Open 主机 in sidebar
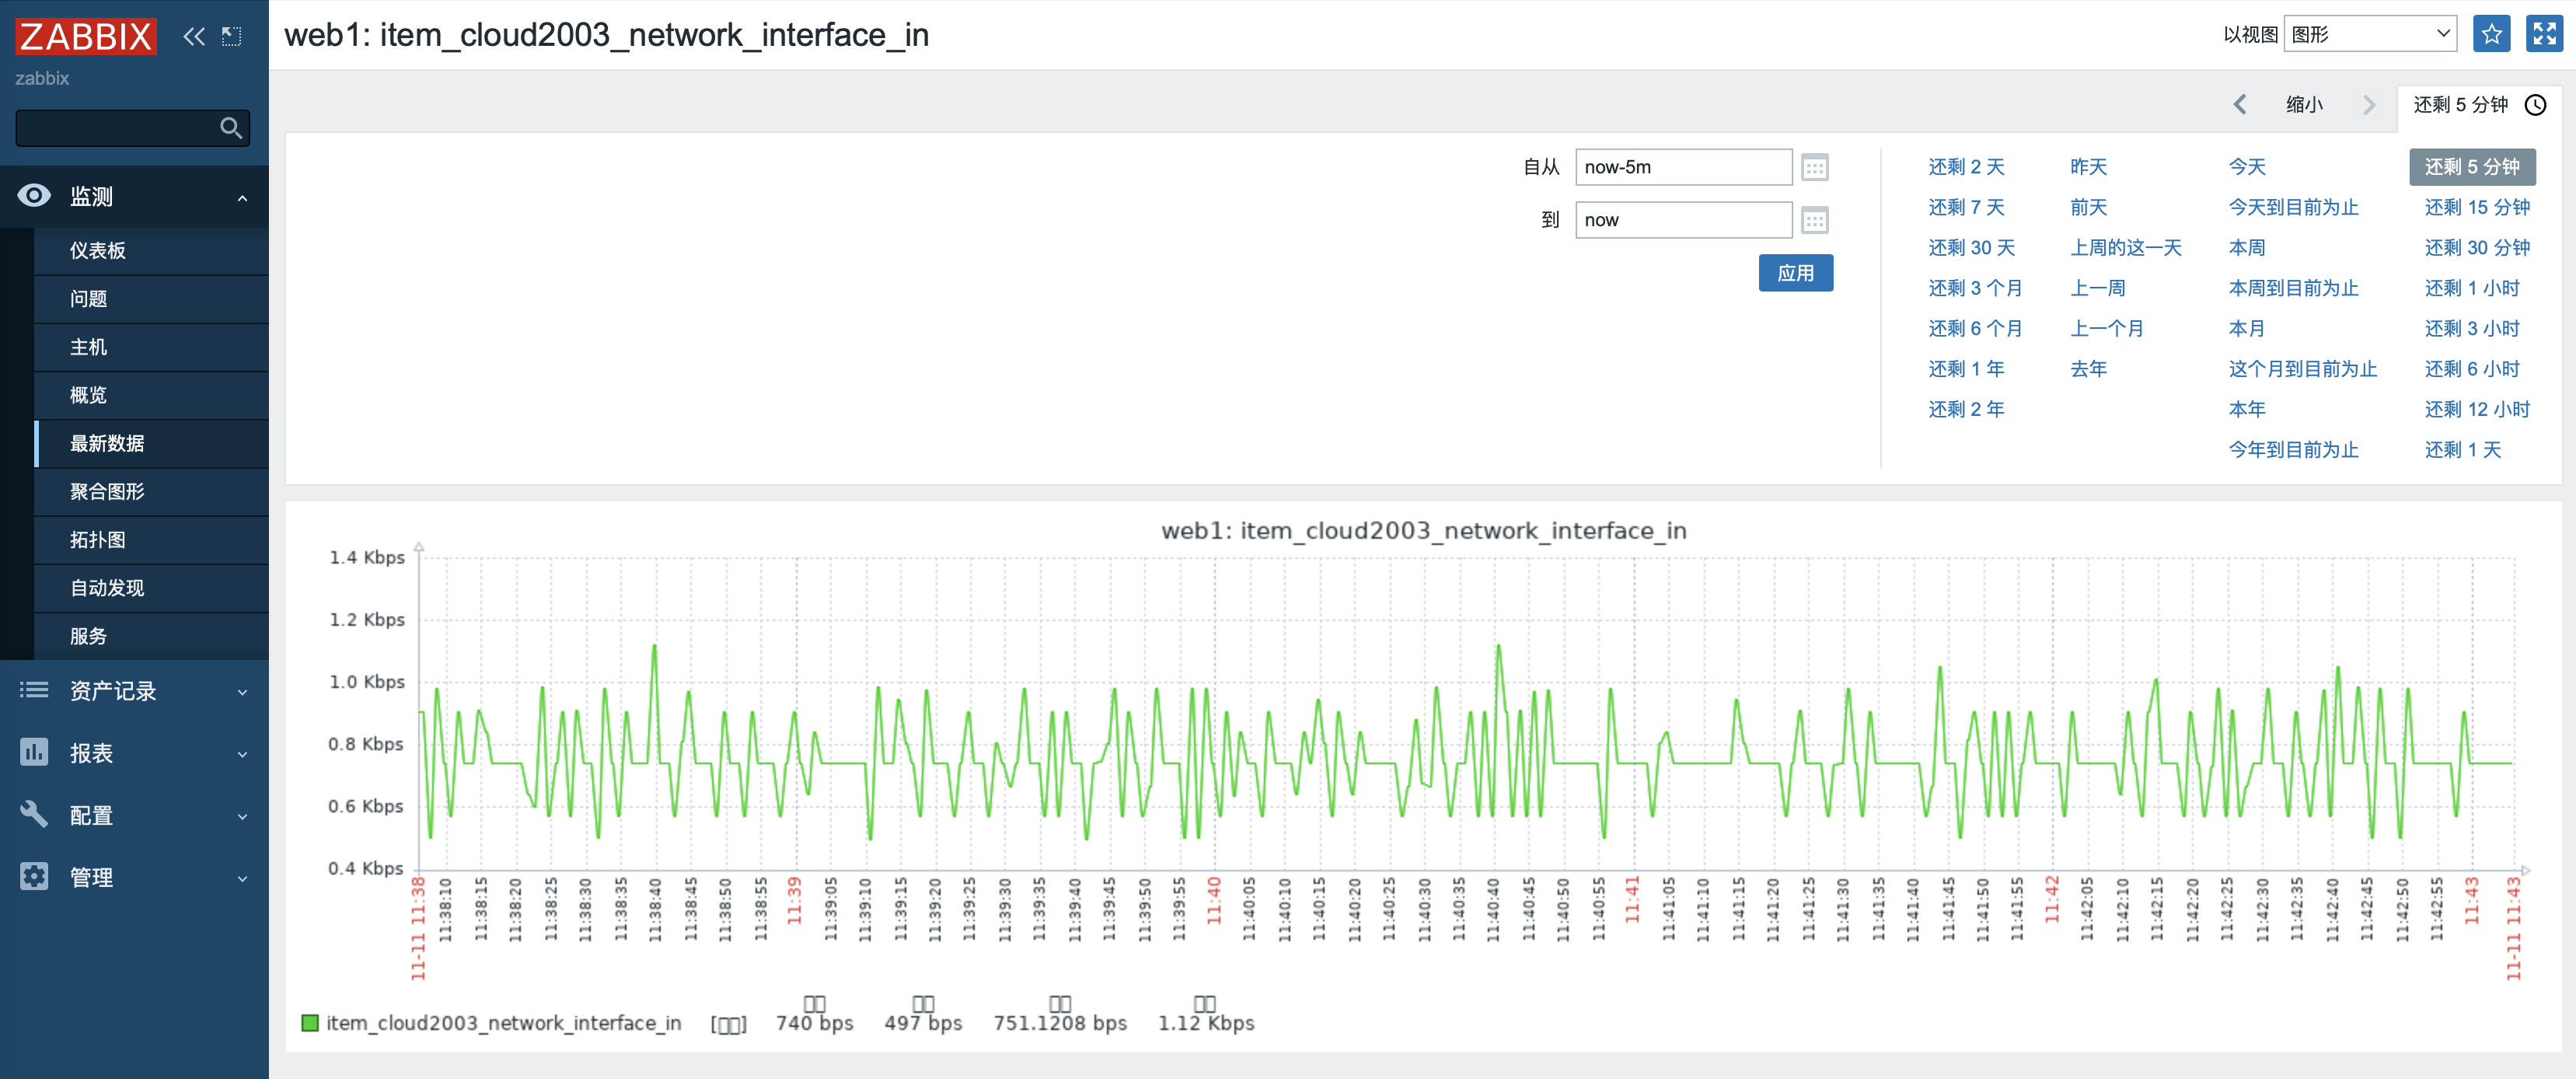2576x1079 pixels. (151, 346)
